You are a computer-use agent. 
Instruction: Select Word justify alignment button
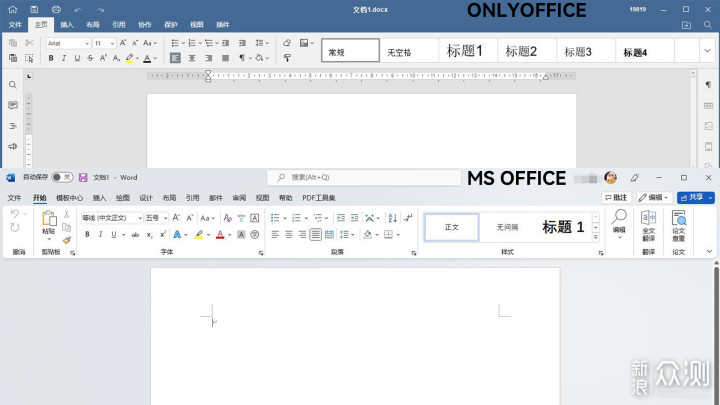coord(315,235)
